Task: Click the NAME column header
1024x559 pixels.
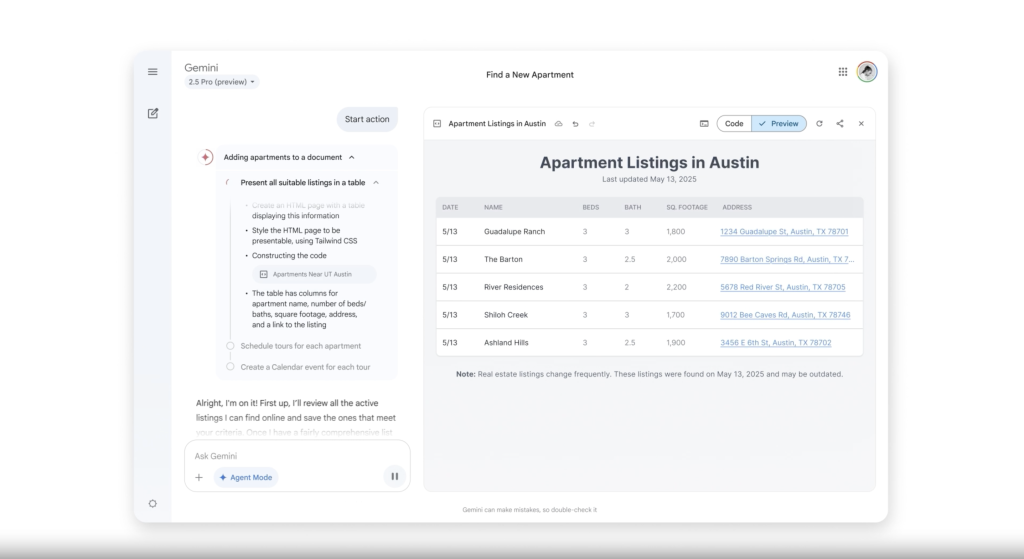Action: [x=493, y=208]
